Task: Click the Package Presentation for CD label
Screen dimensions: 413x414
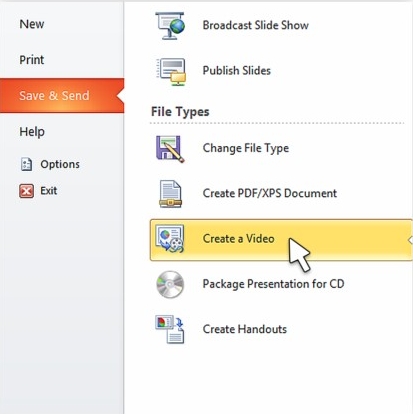Action: tap(273, 284)
